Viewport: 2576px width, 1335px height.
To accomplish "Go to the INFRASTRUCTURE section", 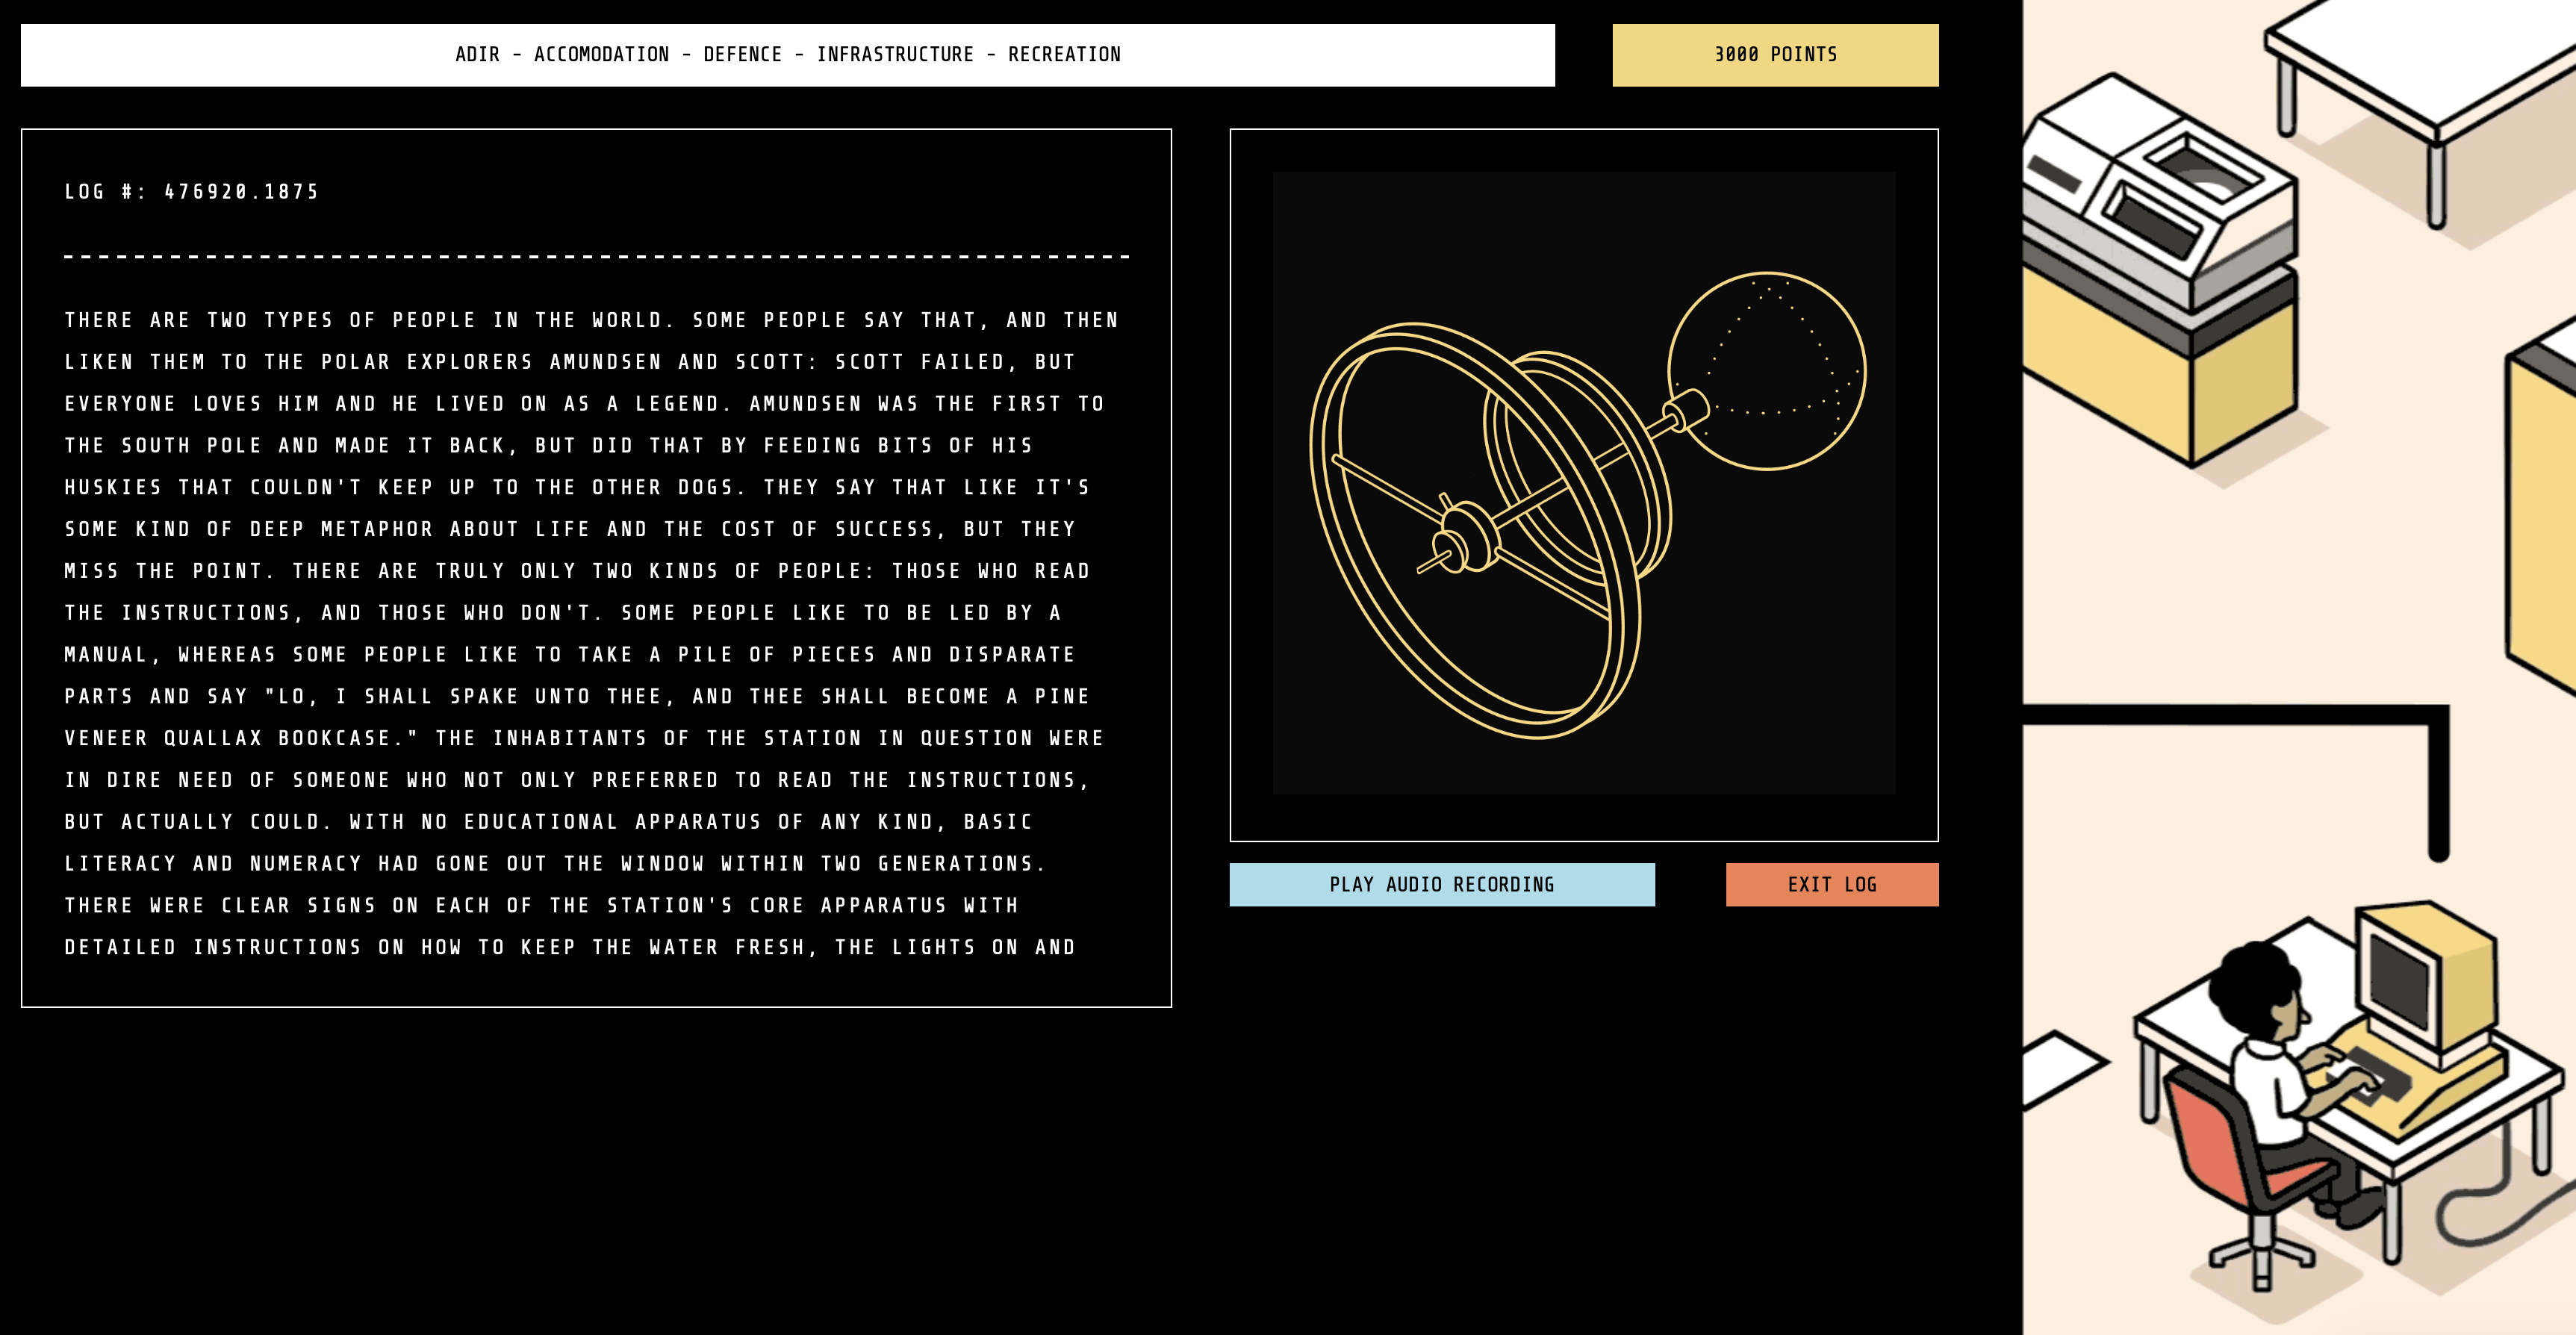I will [x=895, y=55].
